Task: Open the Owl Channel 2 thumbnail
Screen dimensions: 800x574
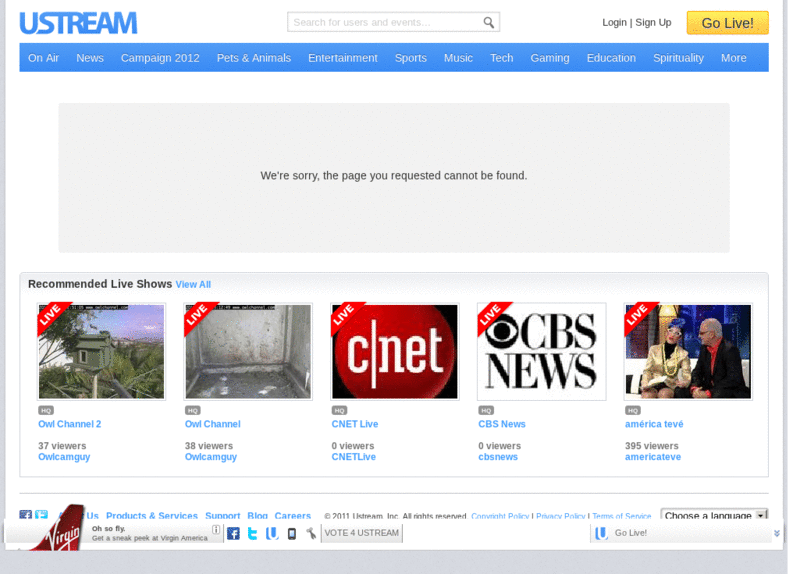Action: [102, 352]
